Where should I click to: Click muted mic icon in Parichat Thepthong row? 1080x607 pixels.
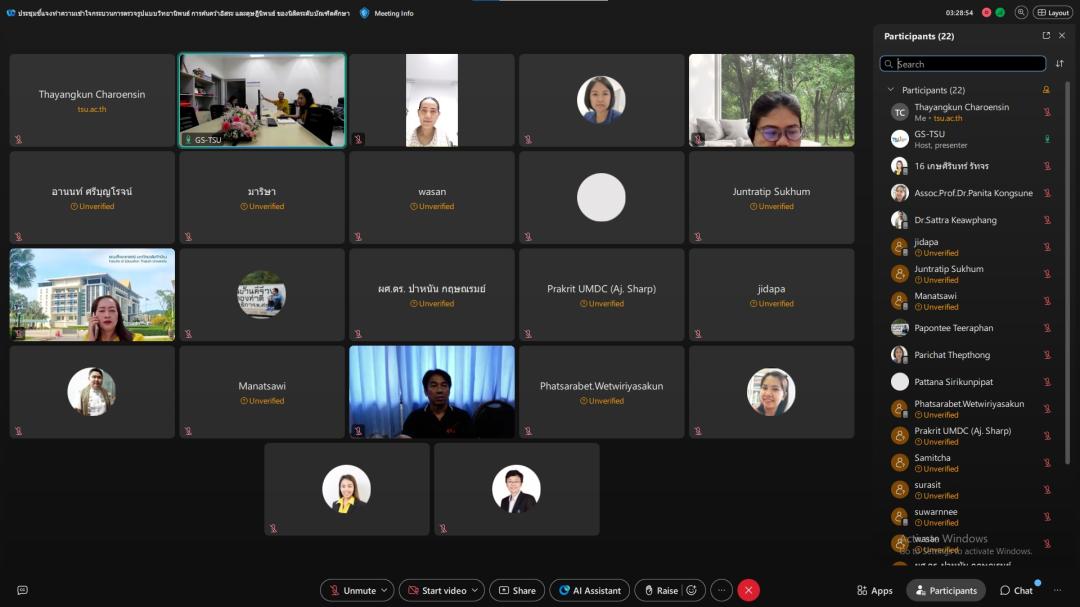1047,355
